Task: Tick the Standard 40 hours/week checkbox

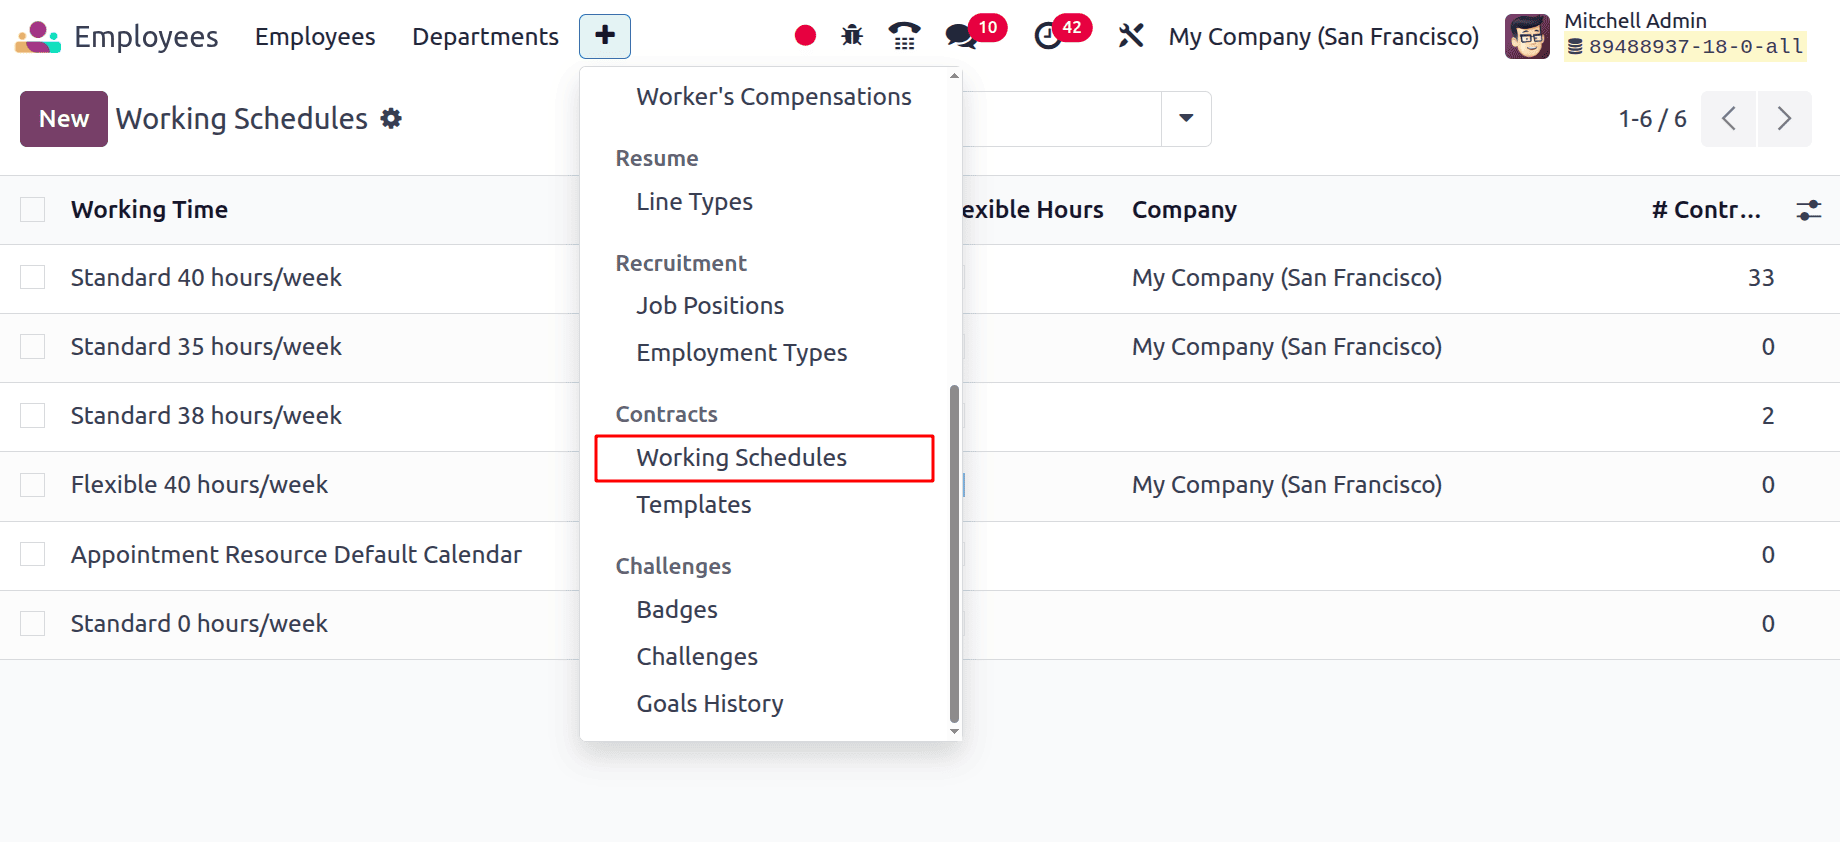Action: point(33,278)
